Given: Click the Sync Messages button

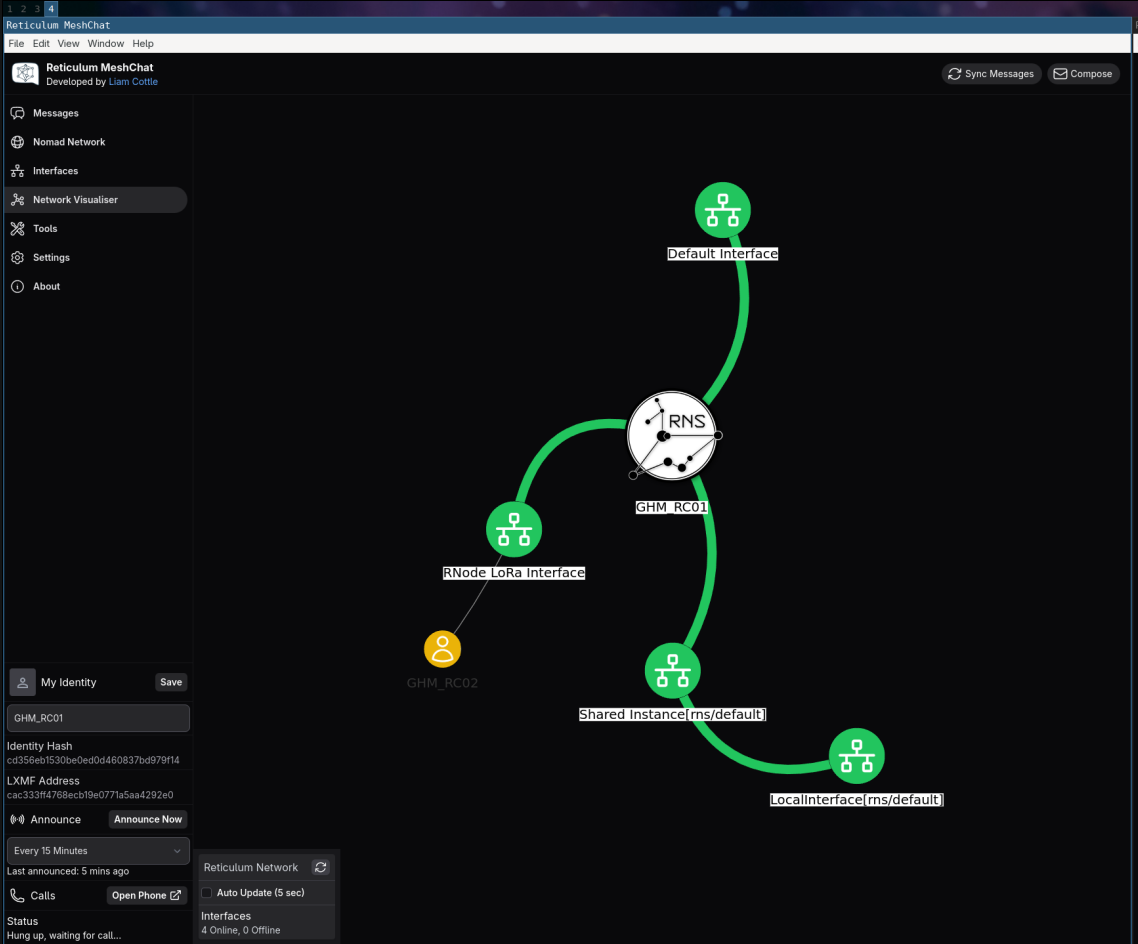Looking at the screenshot, I should click(x=991, y=74).
